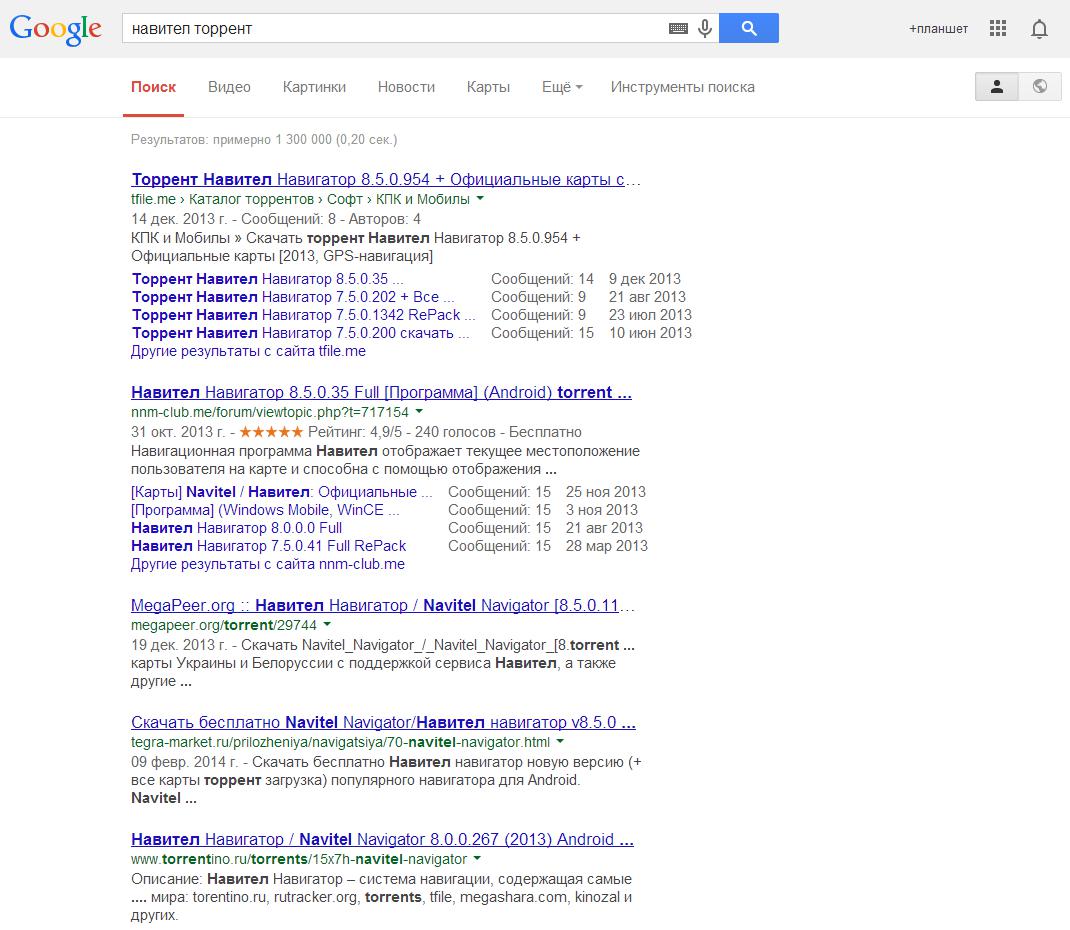The width and height of the screenshot is (1070, 930).
Task: Open the Google apps grid icon
Action: [998, 28]
